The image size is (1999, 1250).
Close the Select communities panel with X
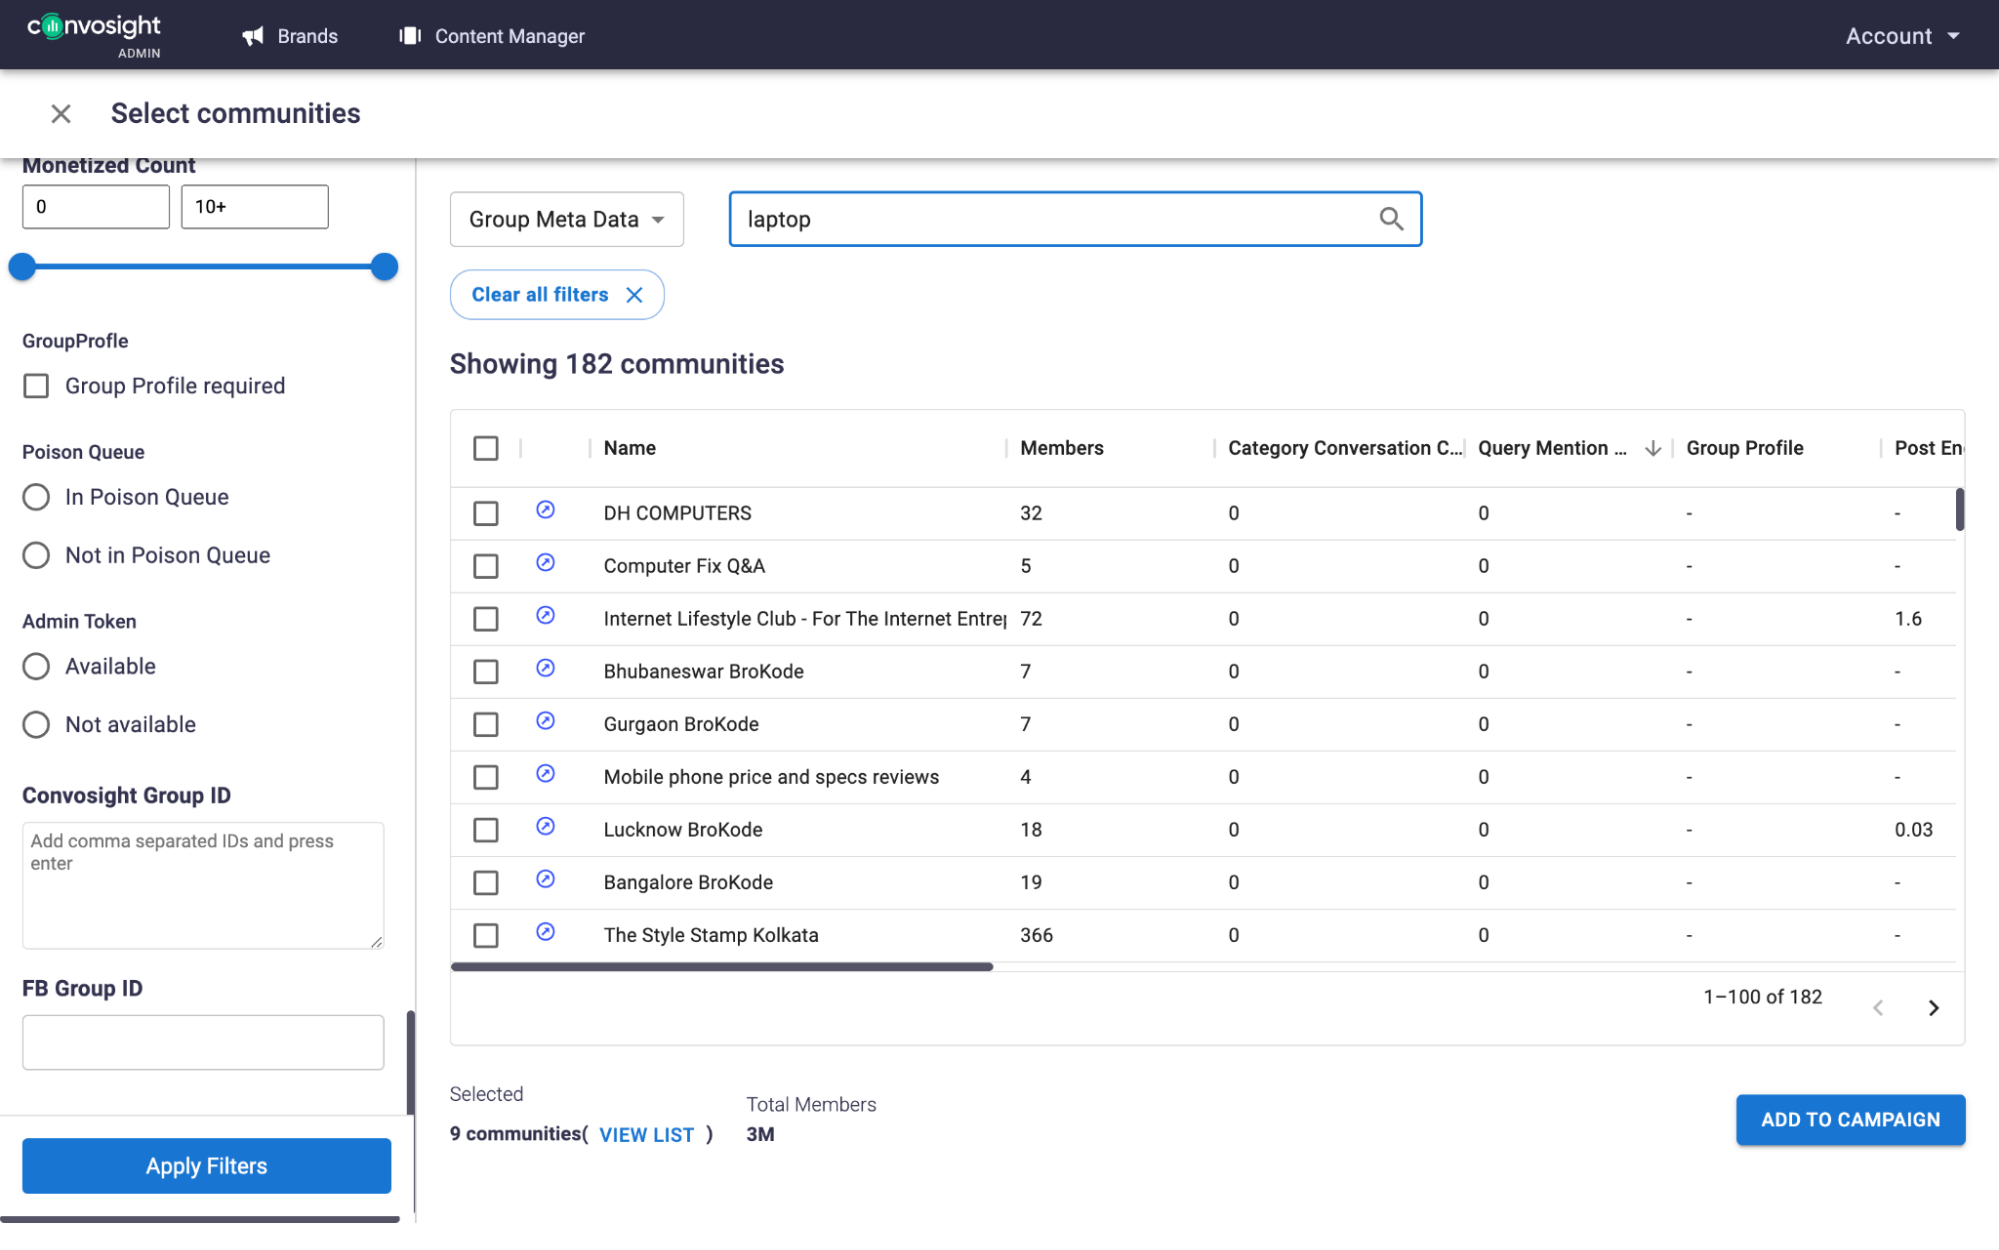tap(61, 114)
